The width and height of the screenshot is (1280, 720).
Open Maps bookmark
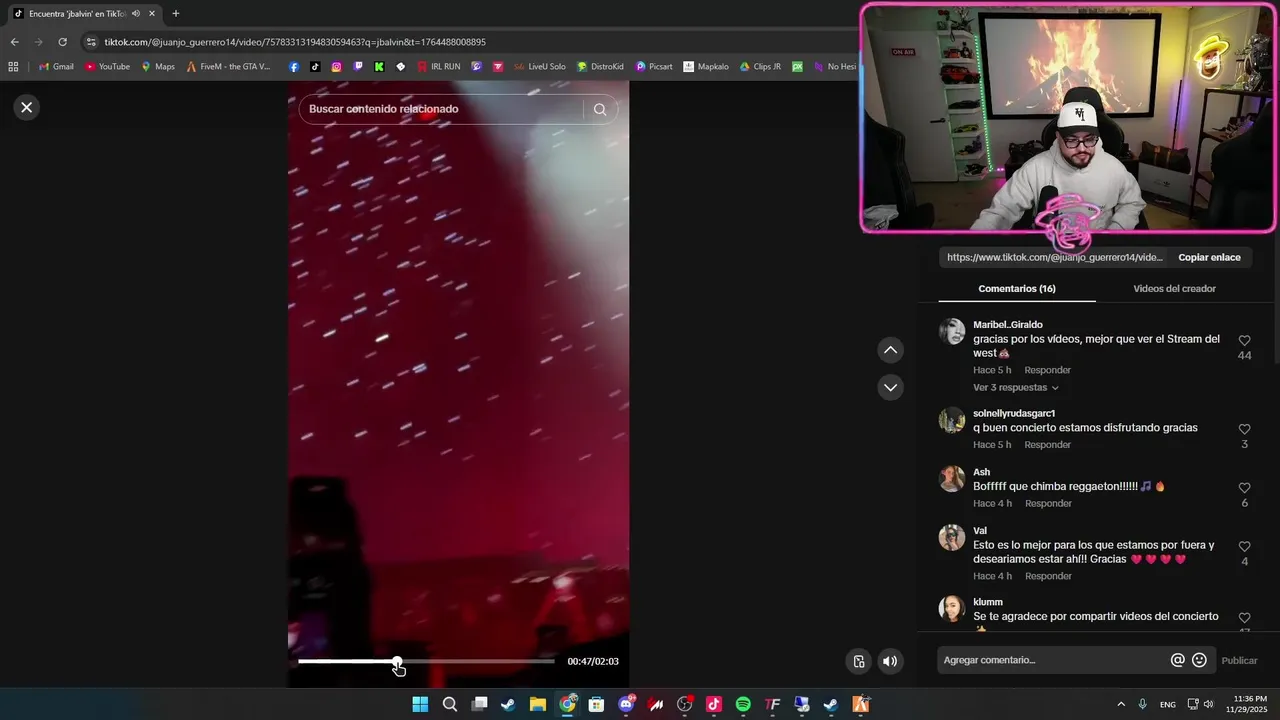(158, 67)
